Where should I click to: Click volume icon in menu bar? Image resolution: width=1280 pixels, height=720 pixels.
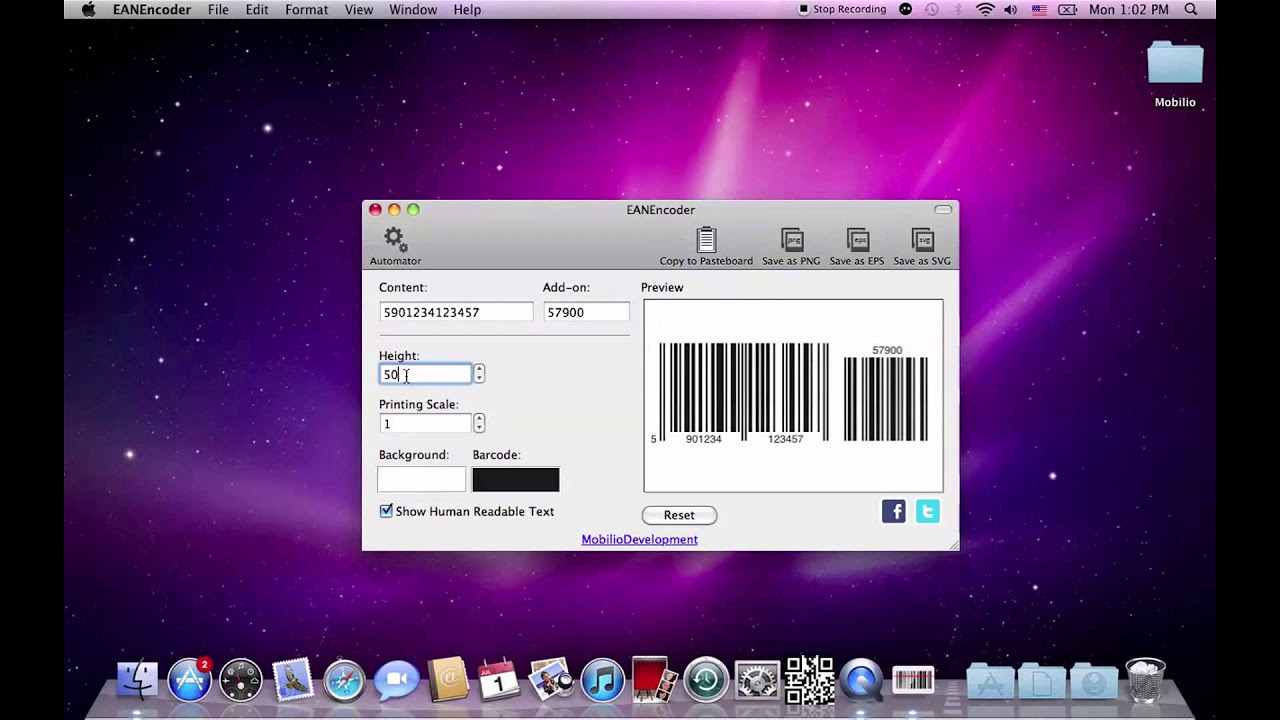point(1011,9)
